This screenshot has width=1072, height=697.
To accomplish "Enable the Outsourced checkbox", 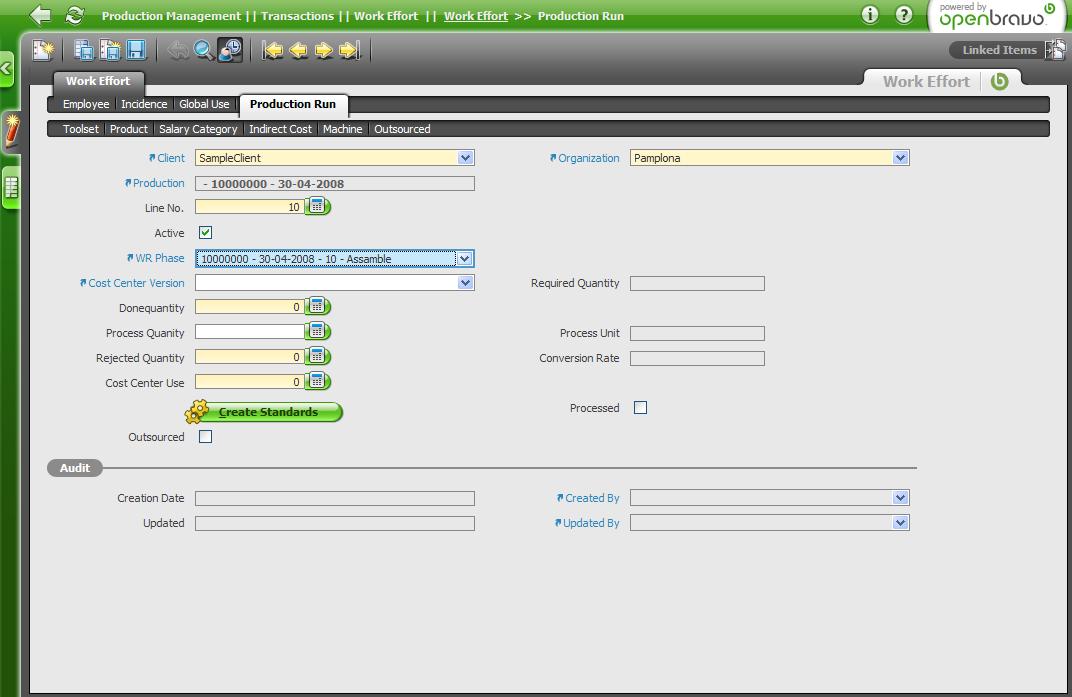I will pos(205,437).
